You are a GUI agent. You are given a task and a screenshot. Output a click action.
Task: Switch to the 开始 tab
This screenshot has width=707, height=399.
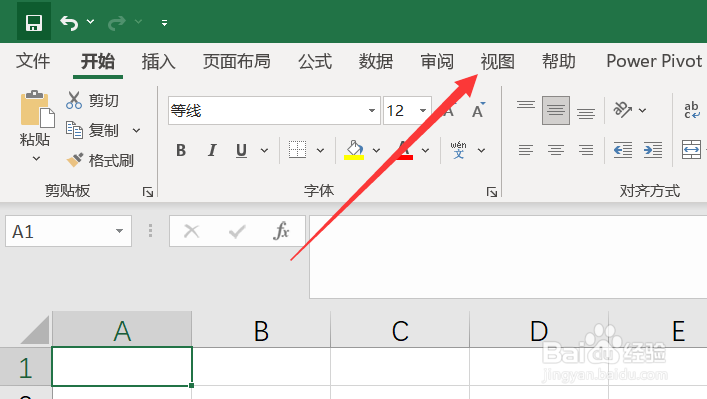click(98, 61)
